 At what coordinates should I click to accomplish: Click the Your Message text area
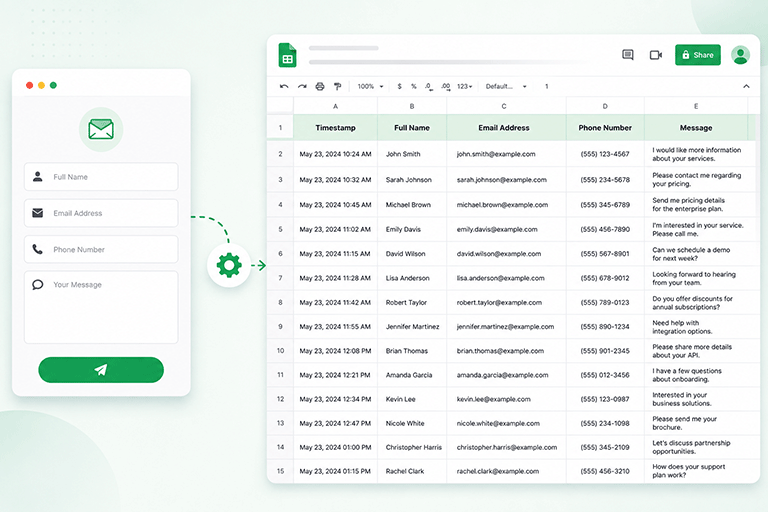coord(101,308)
